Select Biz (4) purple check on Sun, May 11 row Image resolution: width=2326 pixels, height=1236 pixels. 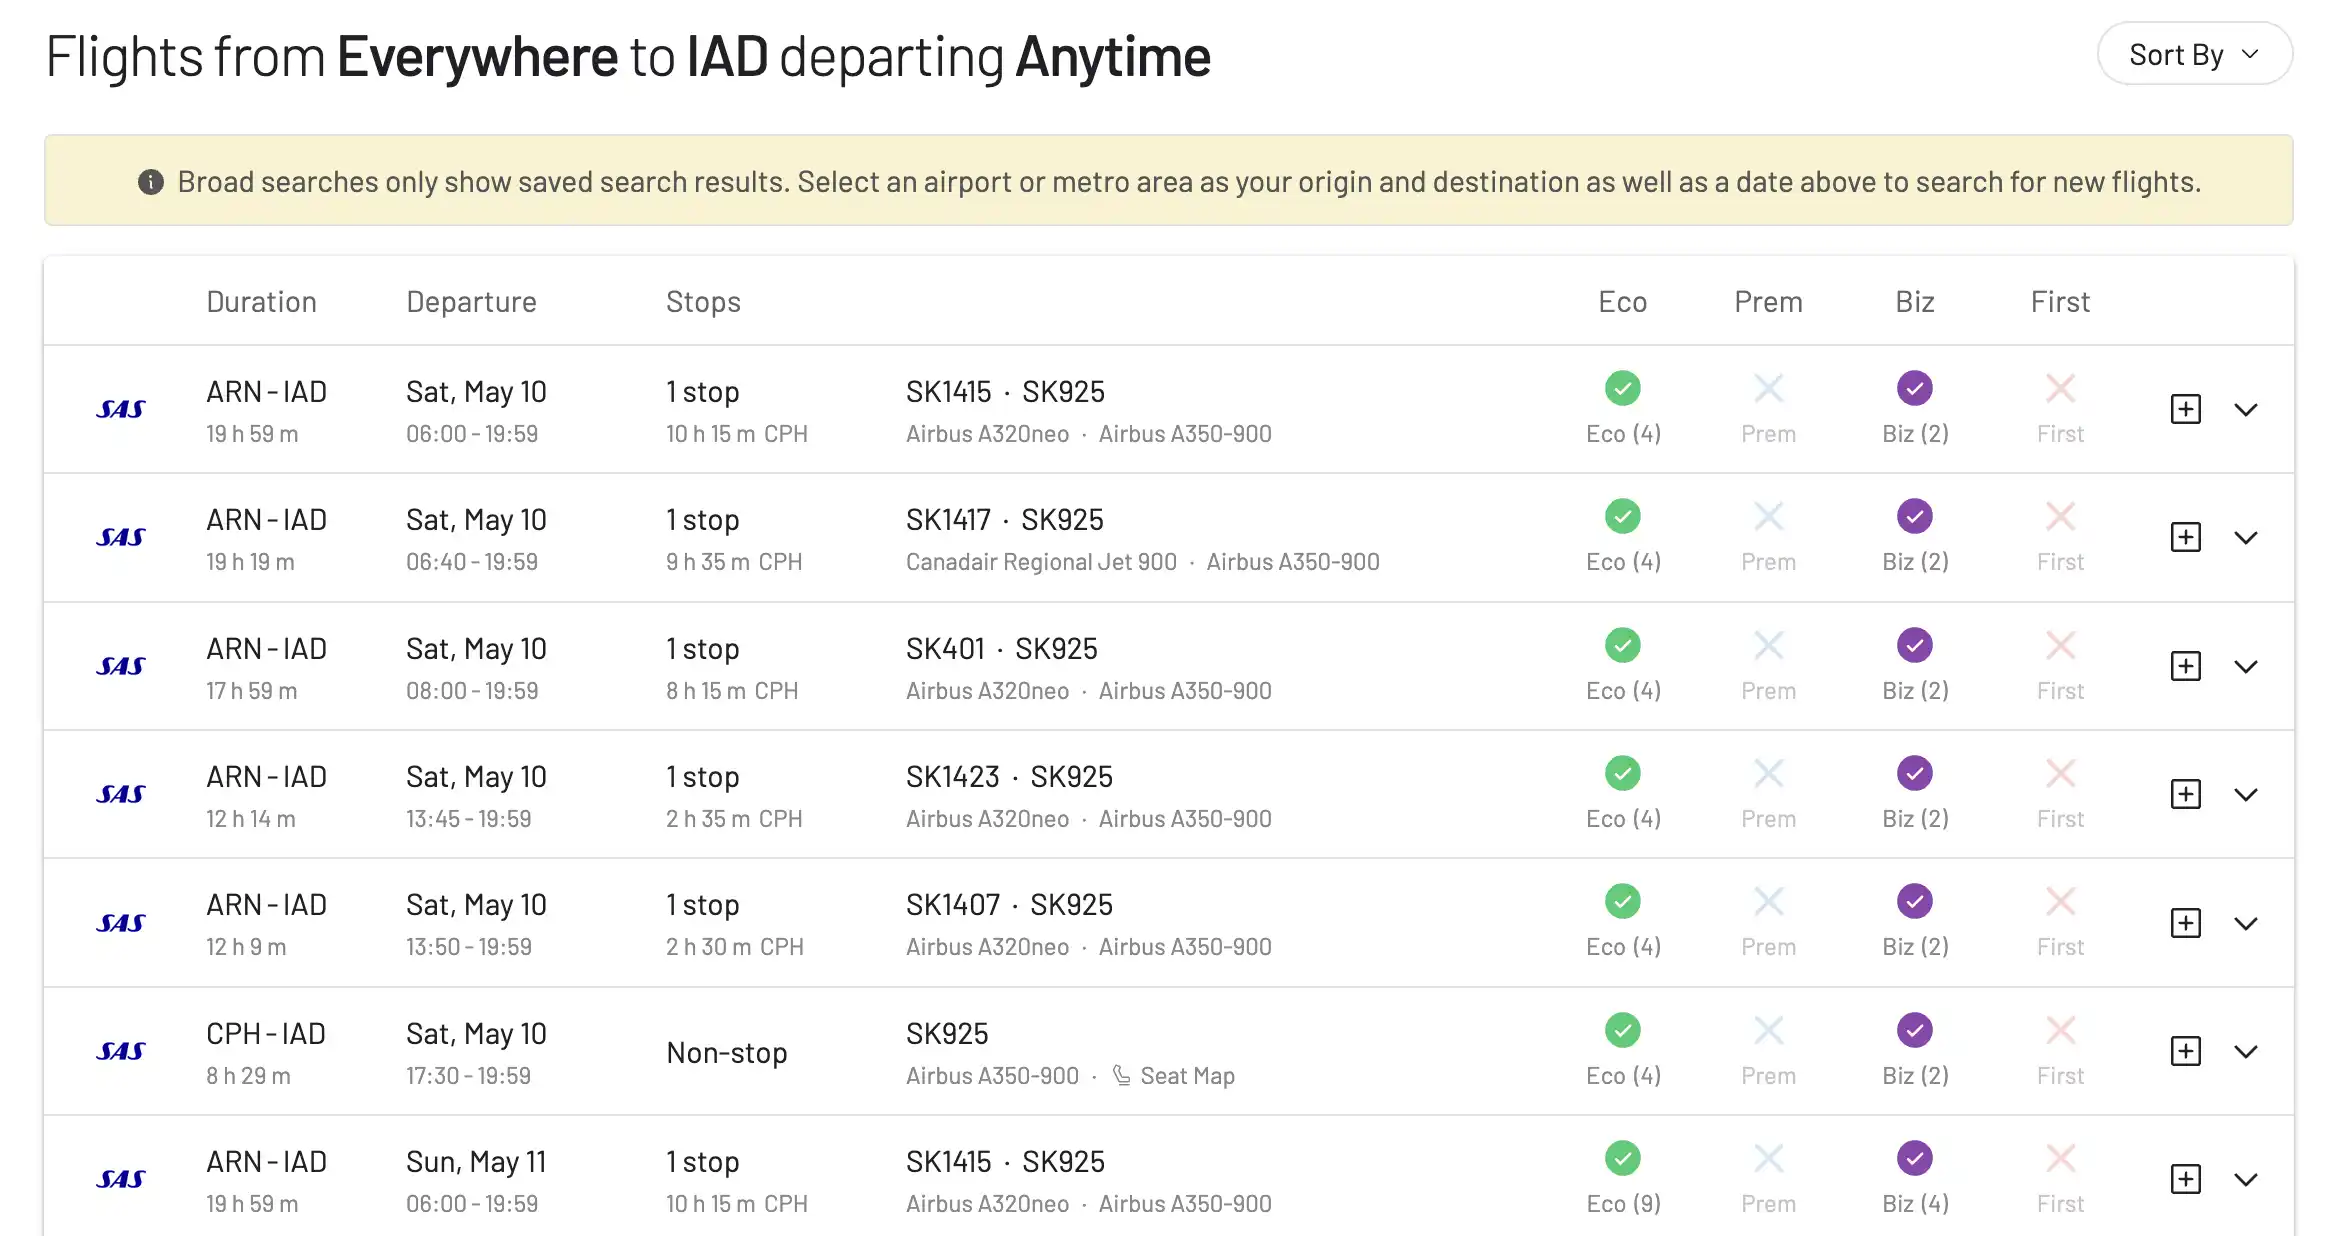(x=1914, y=1158)
